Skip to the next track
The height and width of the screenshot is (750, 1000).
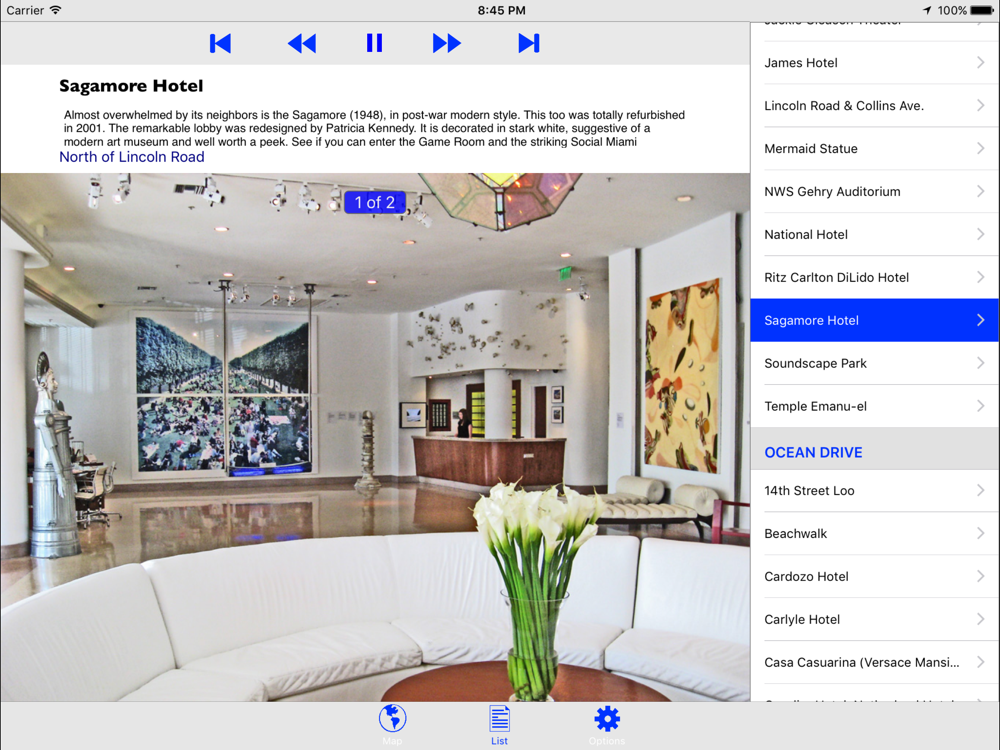(x=529, y=43)
